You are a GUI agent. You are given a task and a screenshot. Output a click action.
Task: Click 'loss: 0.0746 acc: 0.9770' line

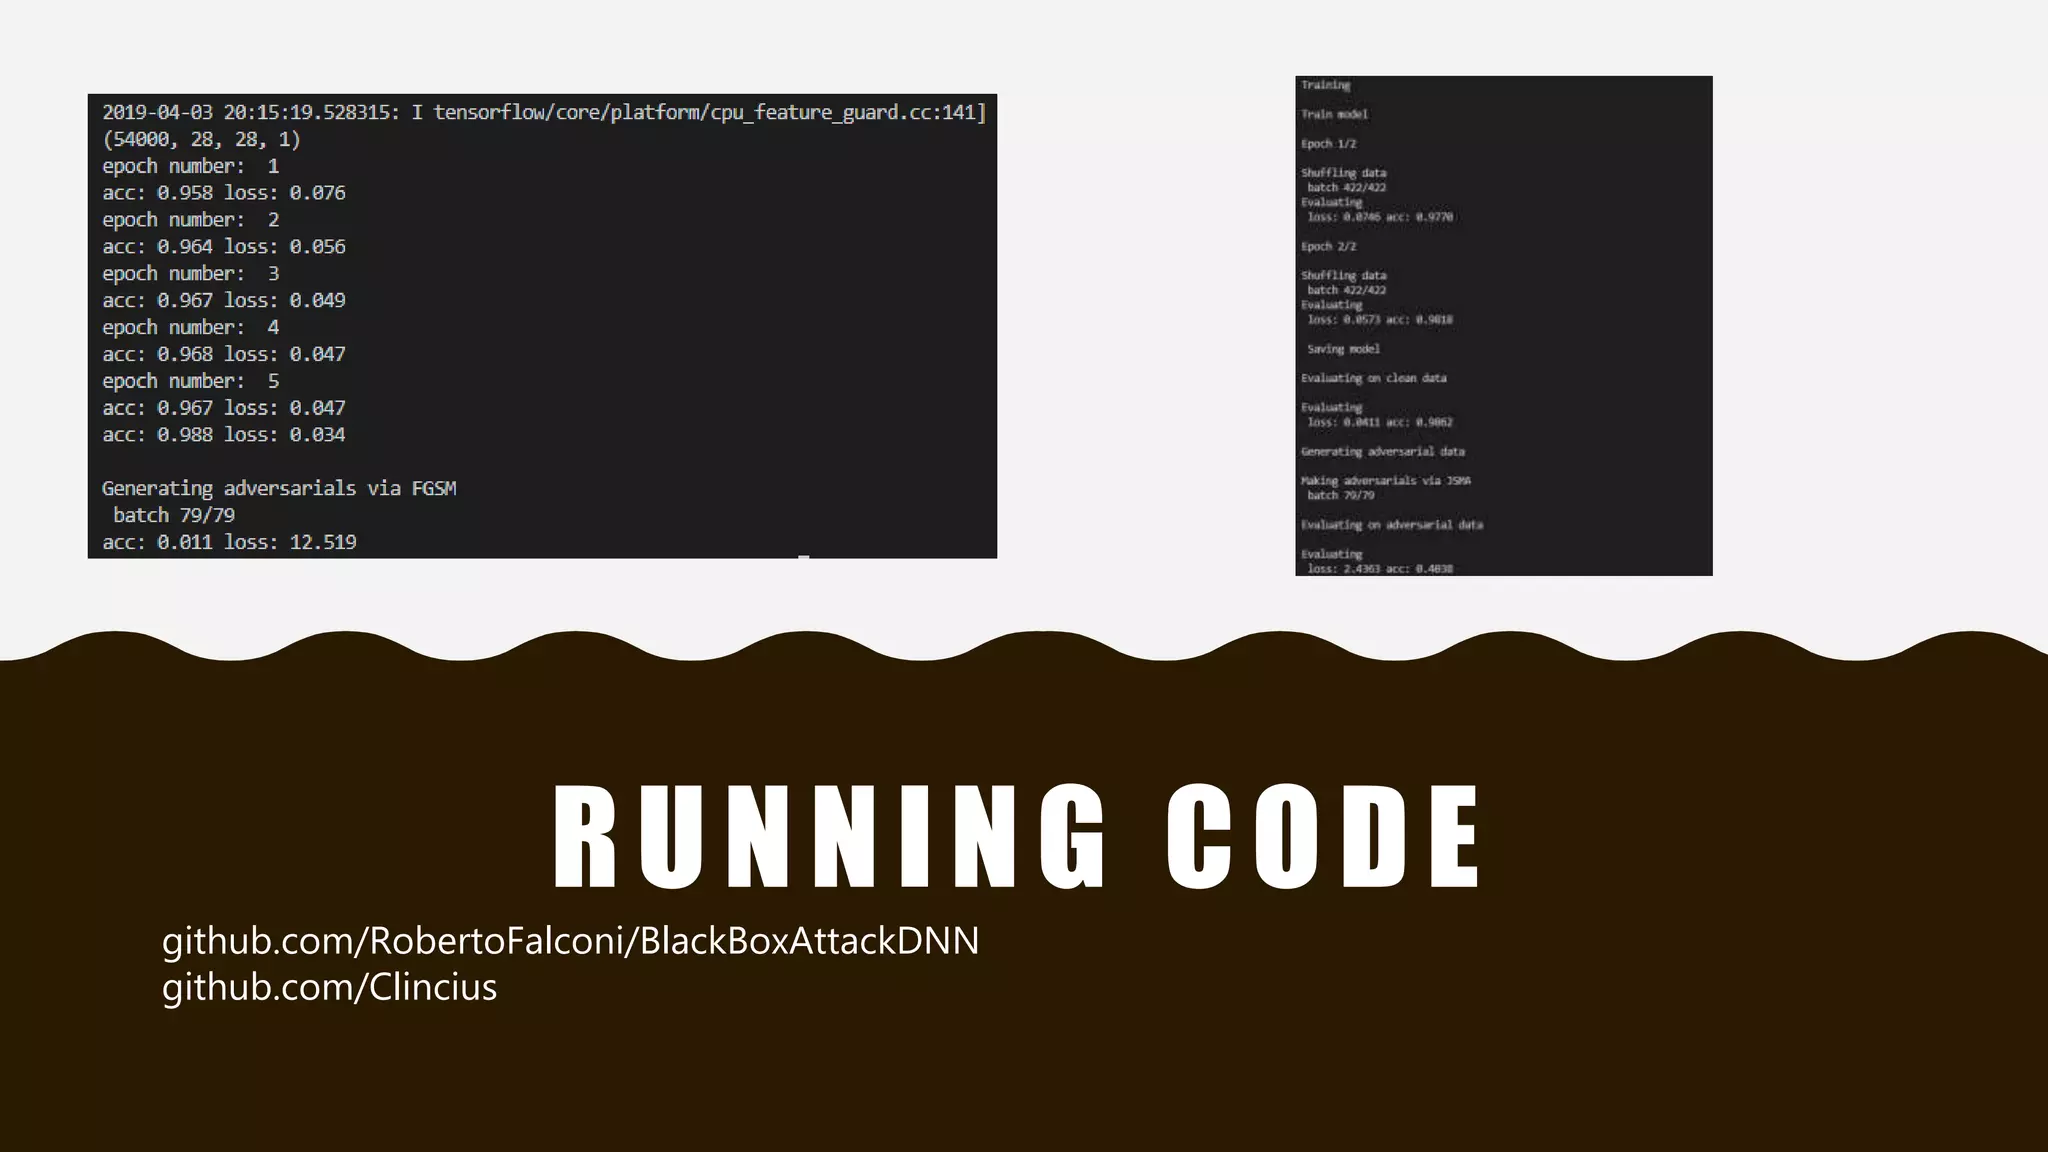coord(1380,217)
